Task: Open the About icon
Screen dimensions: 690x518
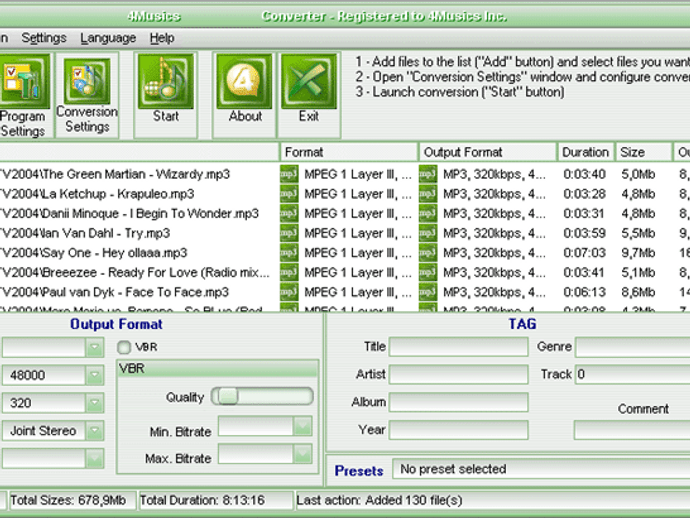Action: click(x=244, y=81)
